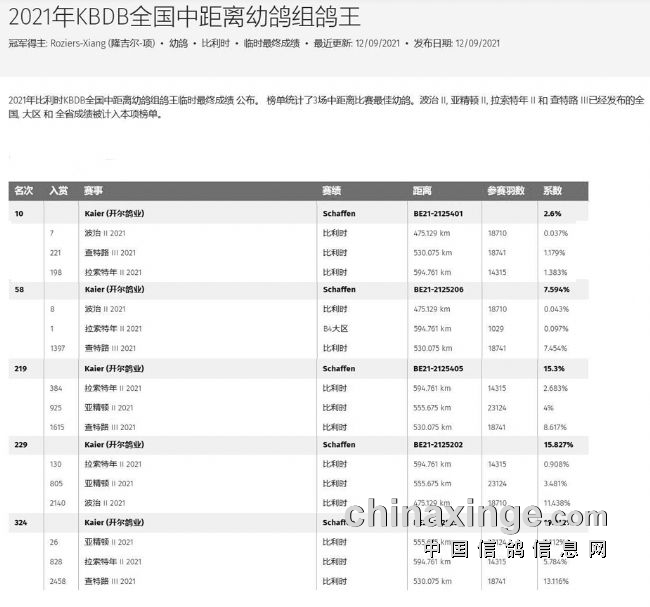
Task: Click the coefficient value 1.179%
Action: pyautogui.click(x=554, y=253)
